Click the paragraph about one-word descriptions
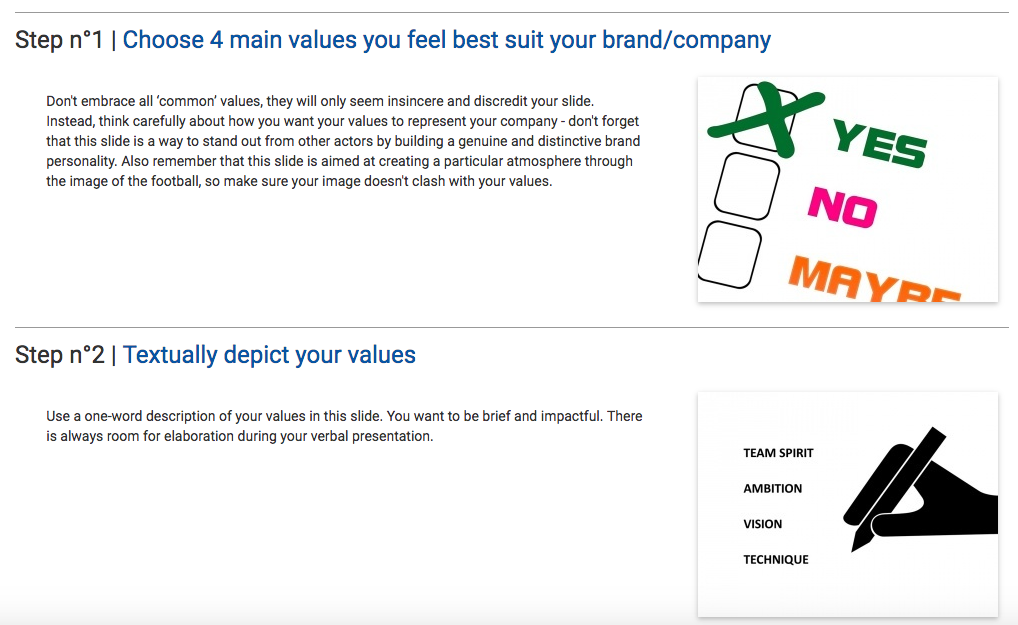 tap(344, 426)
